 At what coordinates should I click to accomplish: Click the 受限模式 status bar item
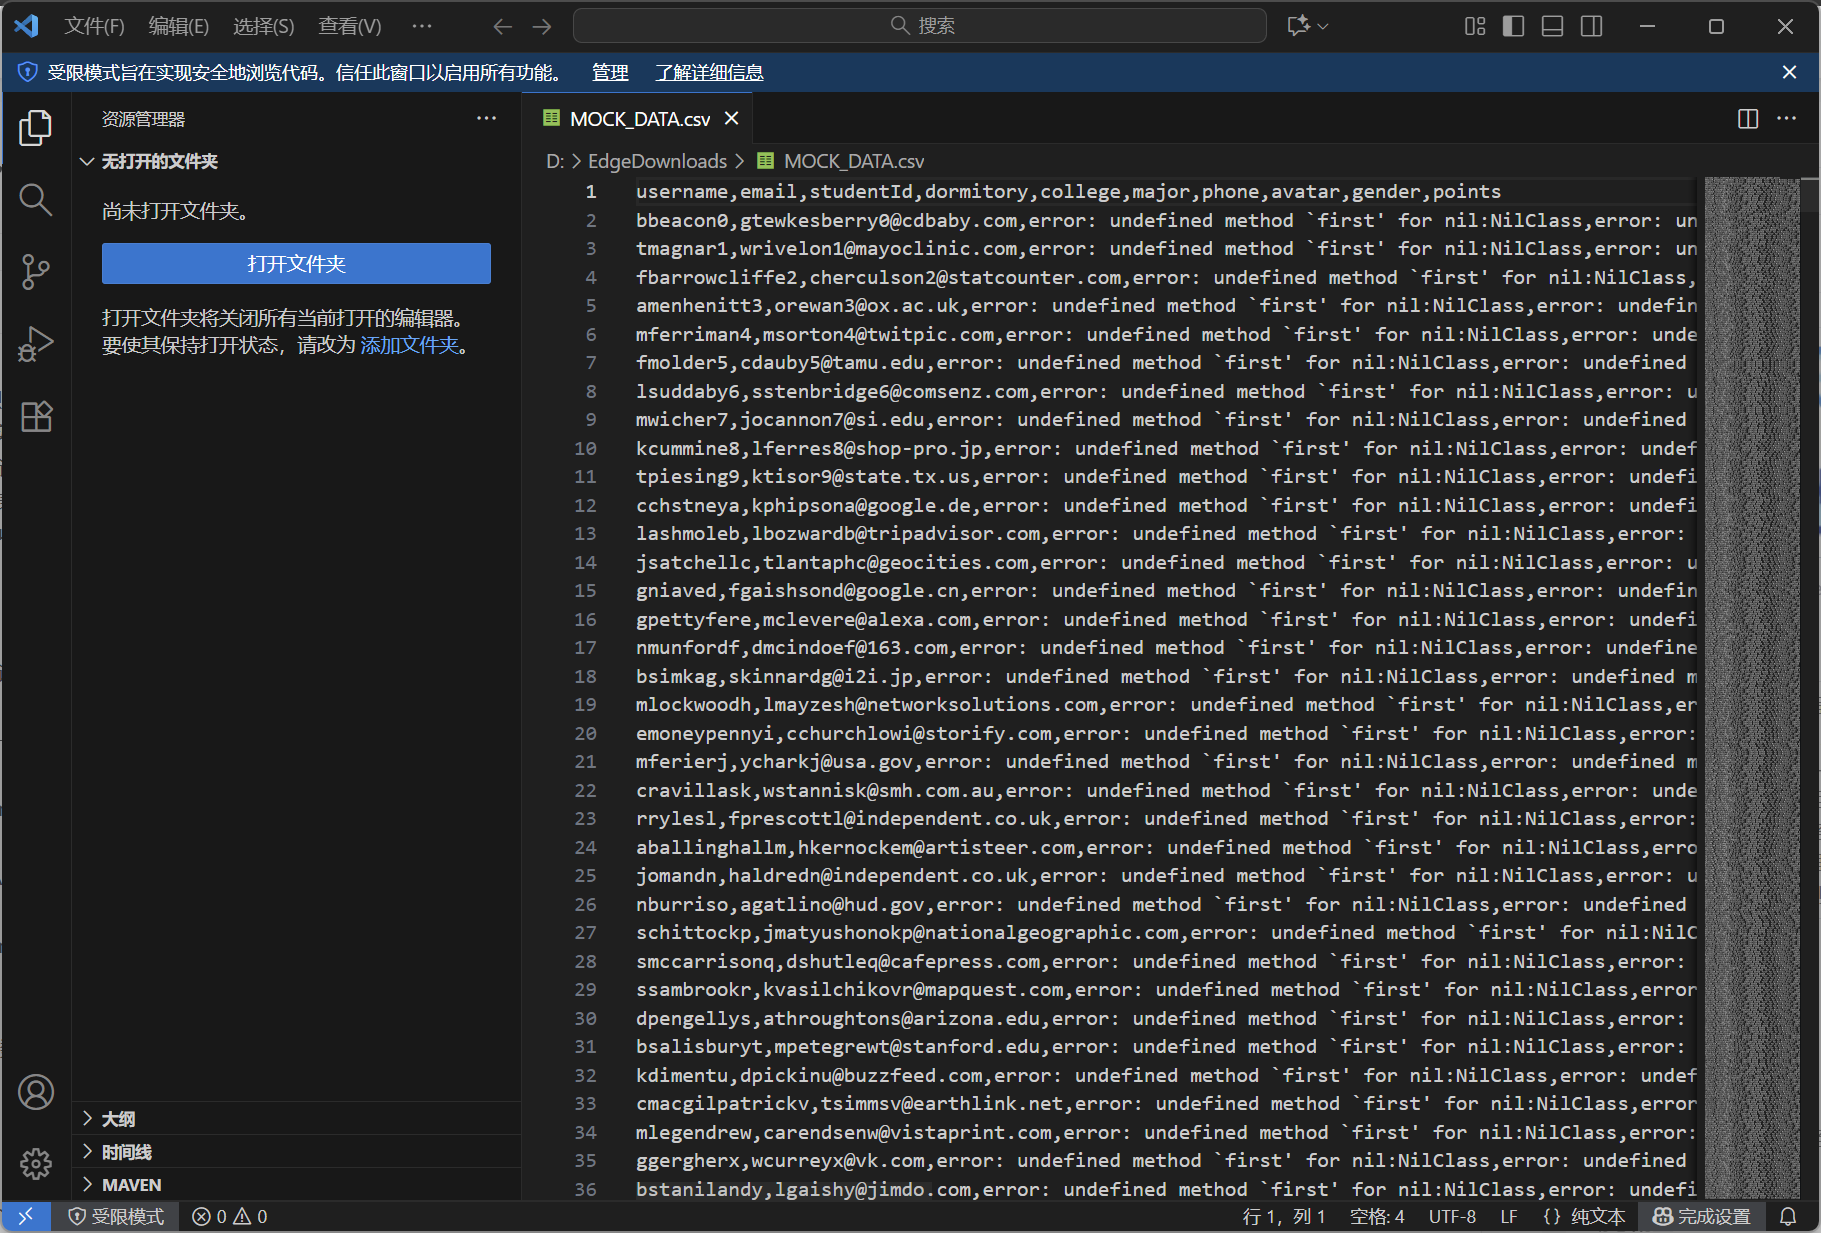pyautogui.click(x=116, y=1216)
